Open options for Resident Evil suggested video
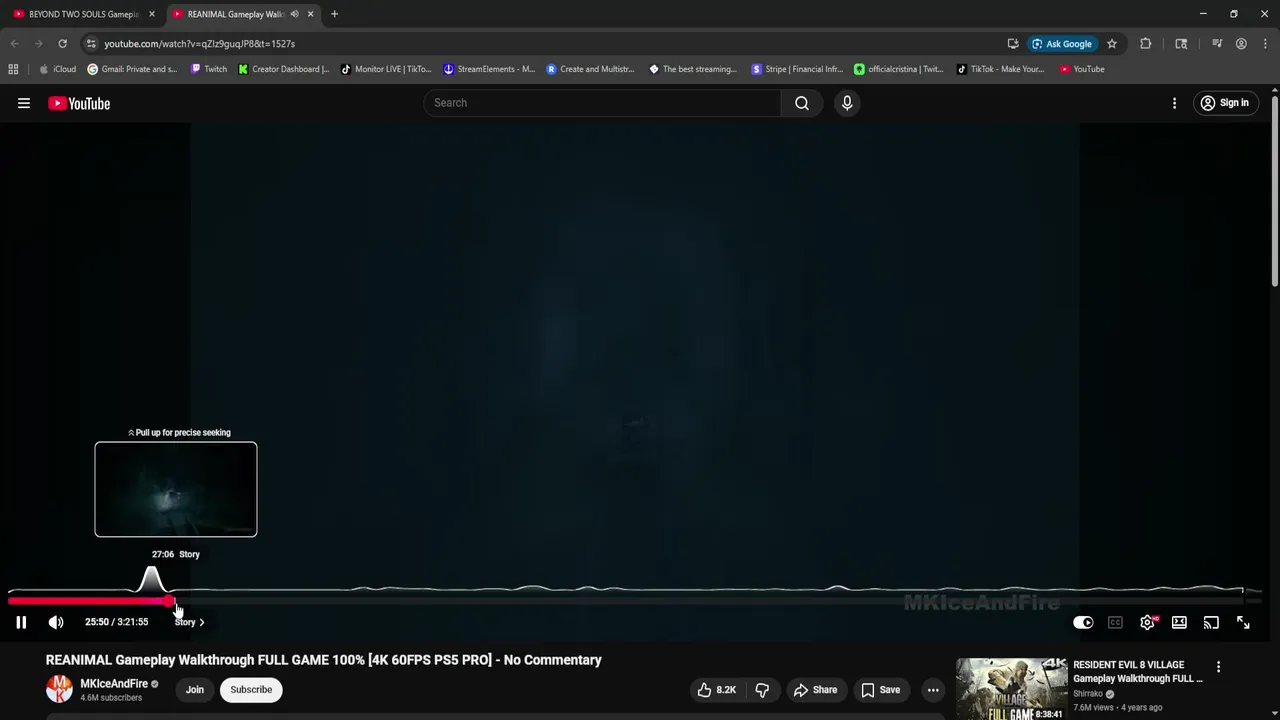Image resolution: width=1280 pixels, height=720 pixels. tap(1218, 667)
